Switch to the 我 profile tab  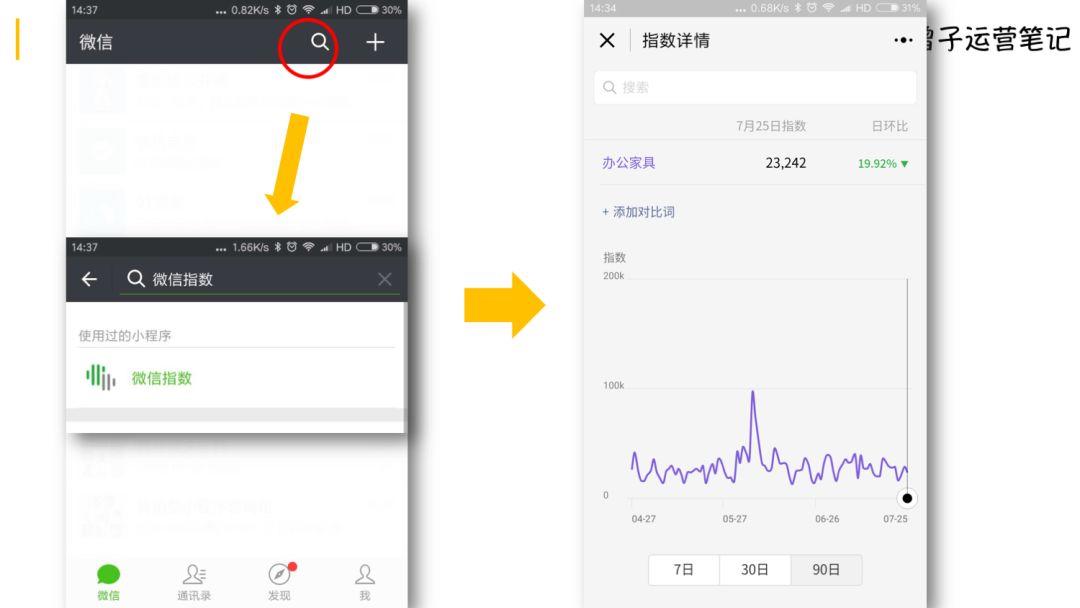365,582
